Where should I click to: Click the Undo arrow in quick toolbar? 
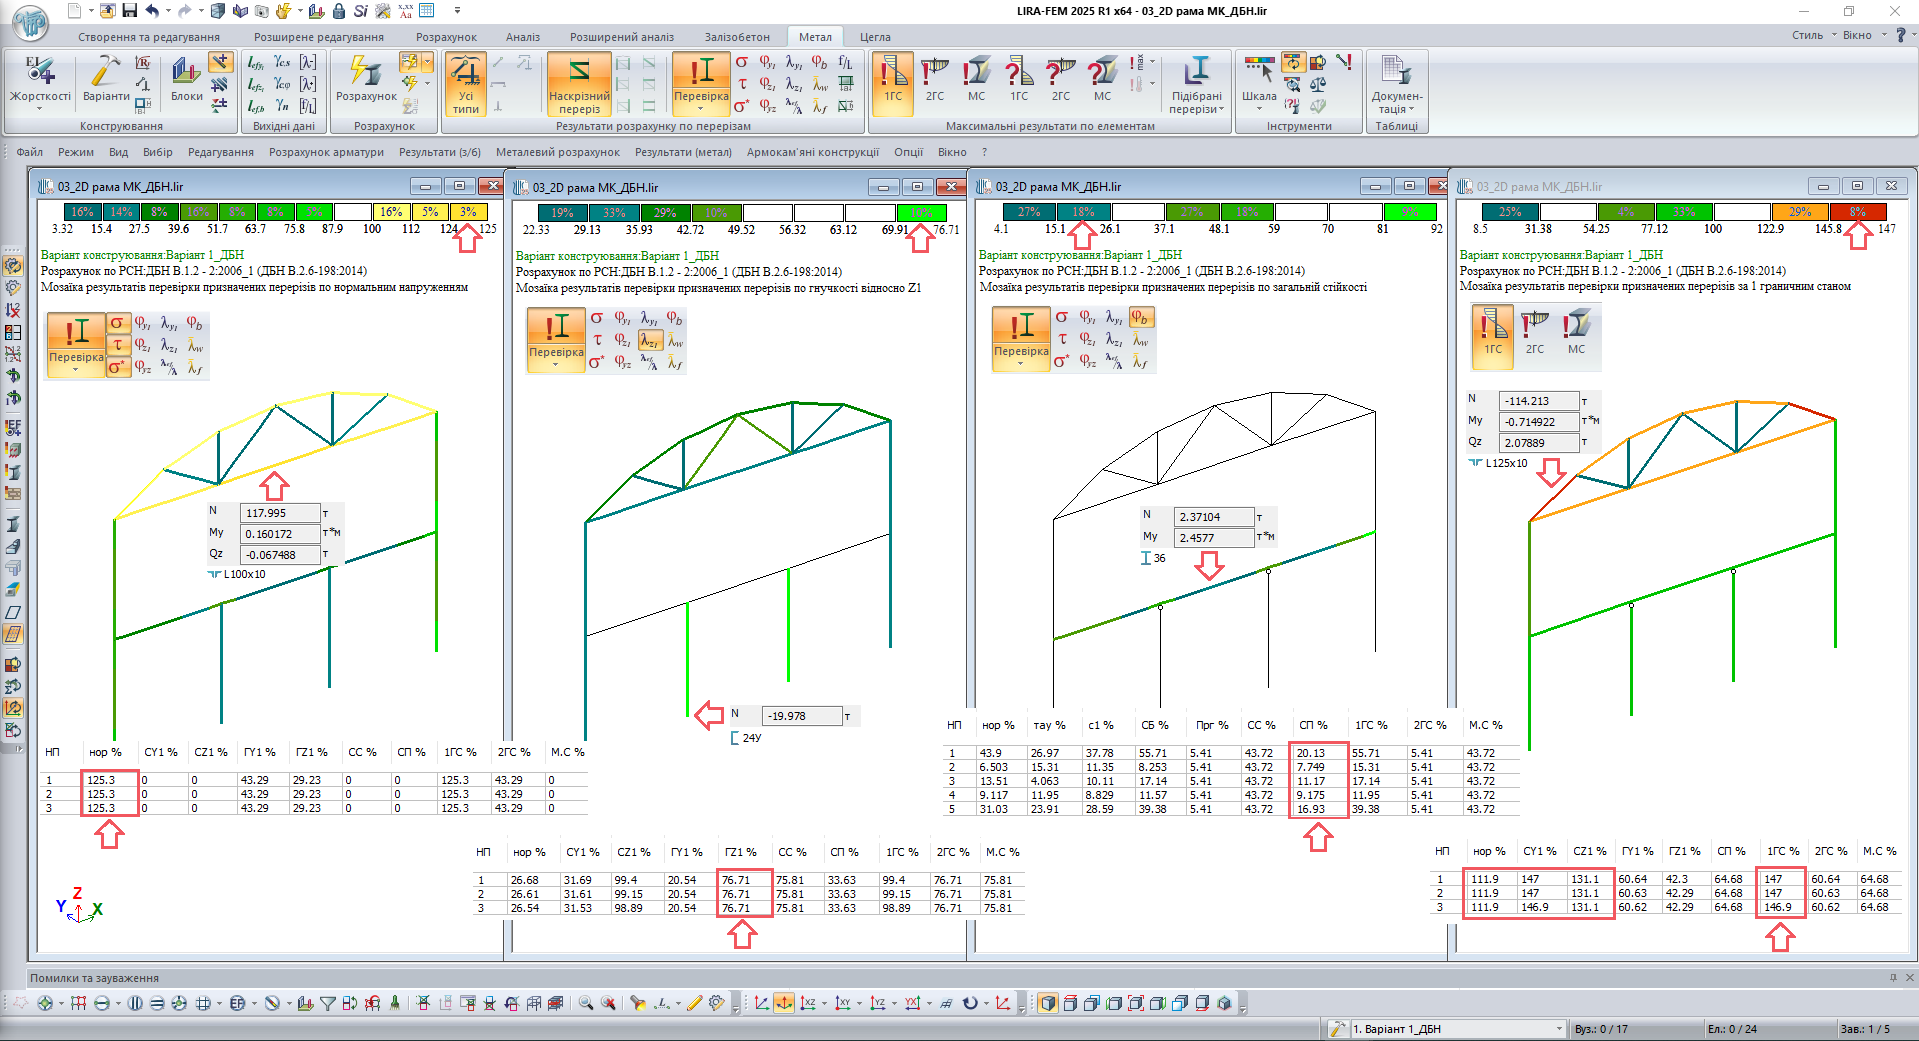pyautogui.click(x=152, y=11)
